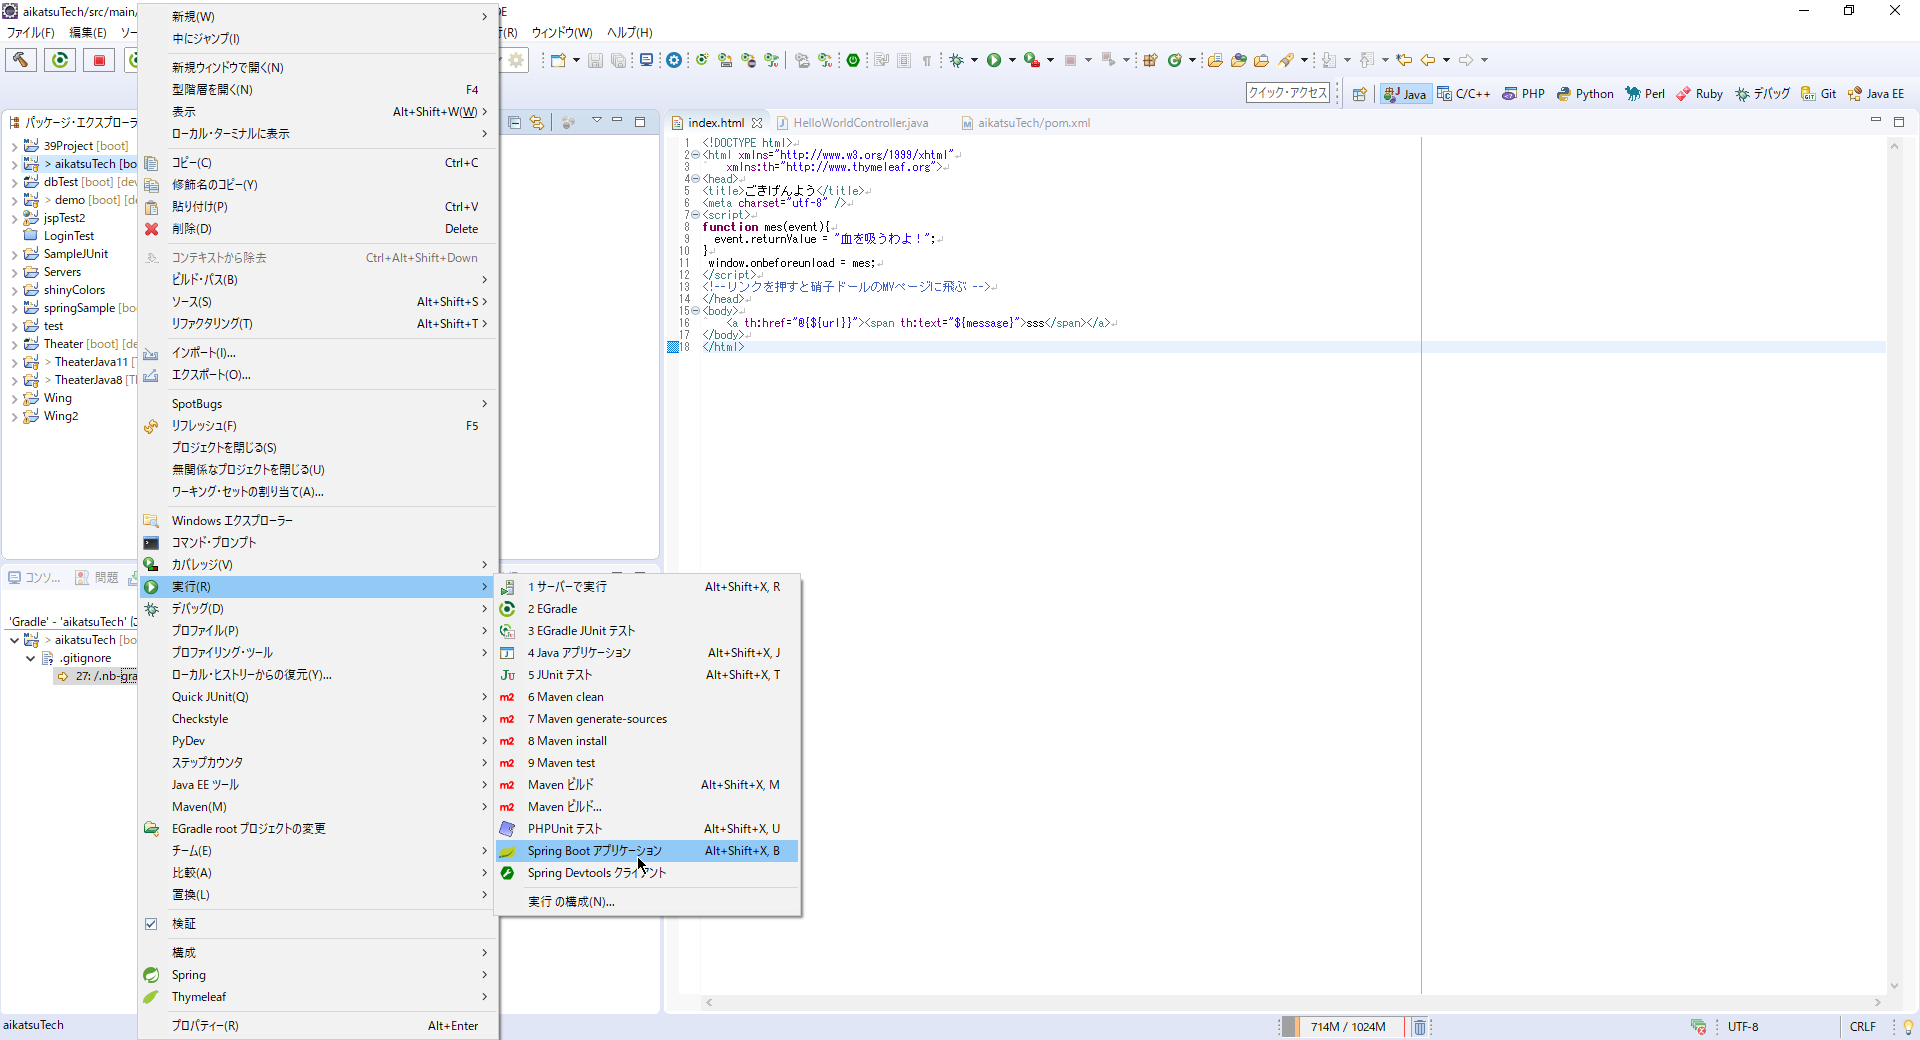Image resolution: width=1920 pixels, height=1040 pixels.
Task: Collapse the .gitignore node arrow
Action: [x=30, y=658]
